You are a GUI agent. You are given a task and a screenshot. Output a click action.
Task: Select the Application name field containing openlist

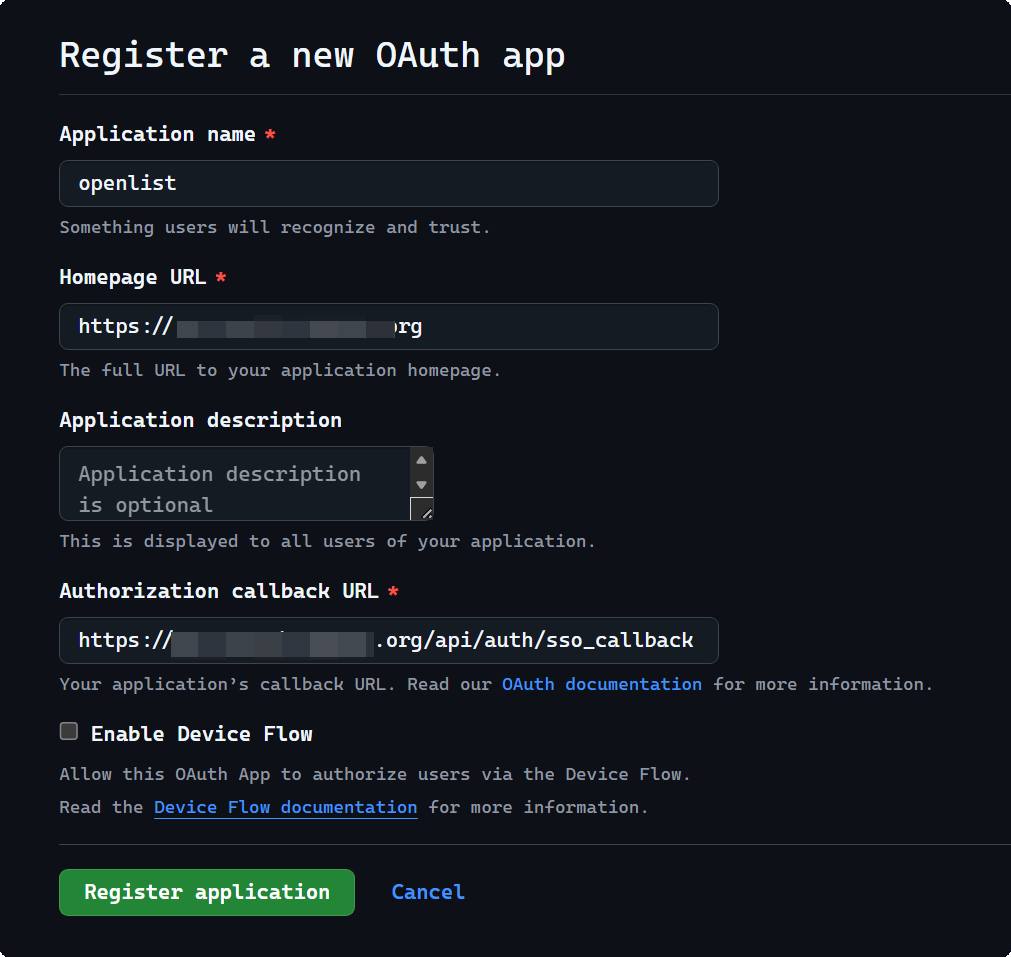(x=388, y=183)
